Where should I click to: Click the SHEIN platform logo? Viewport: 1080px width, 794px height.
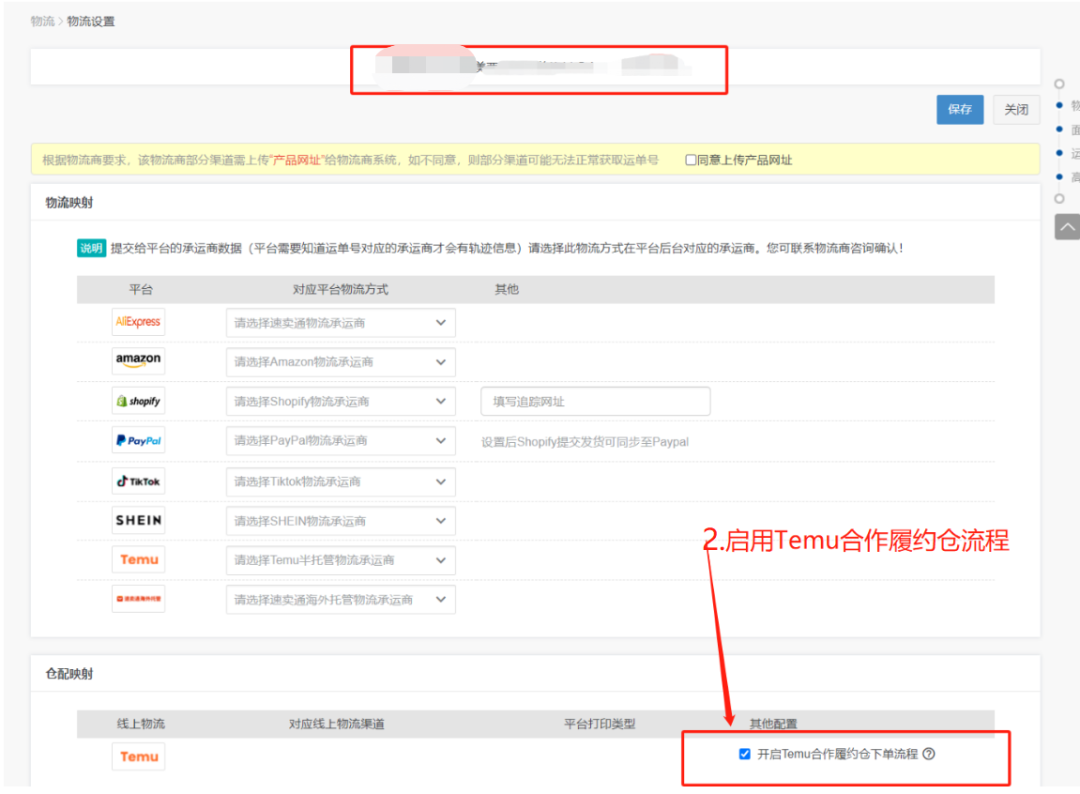tap(138, 520)
